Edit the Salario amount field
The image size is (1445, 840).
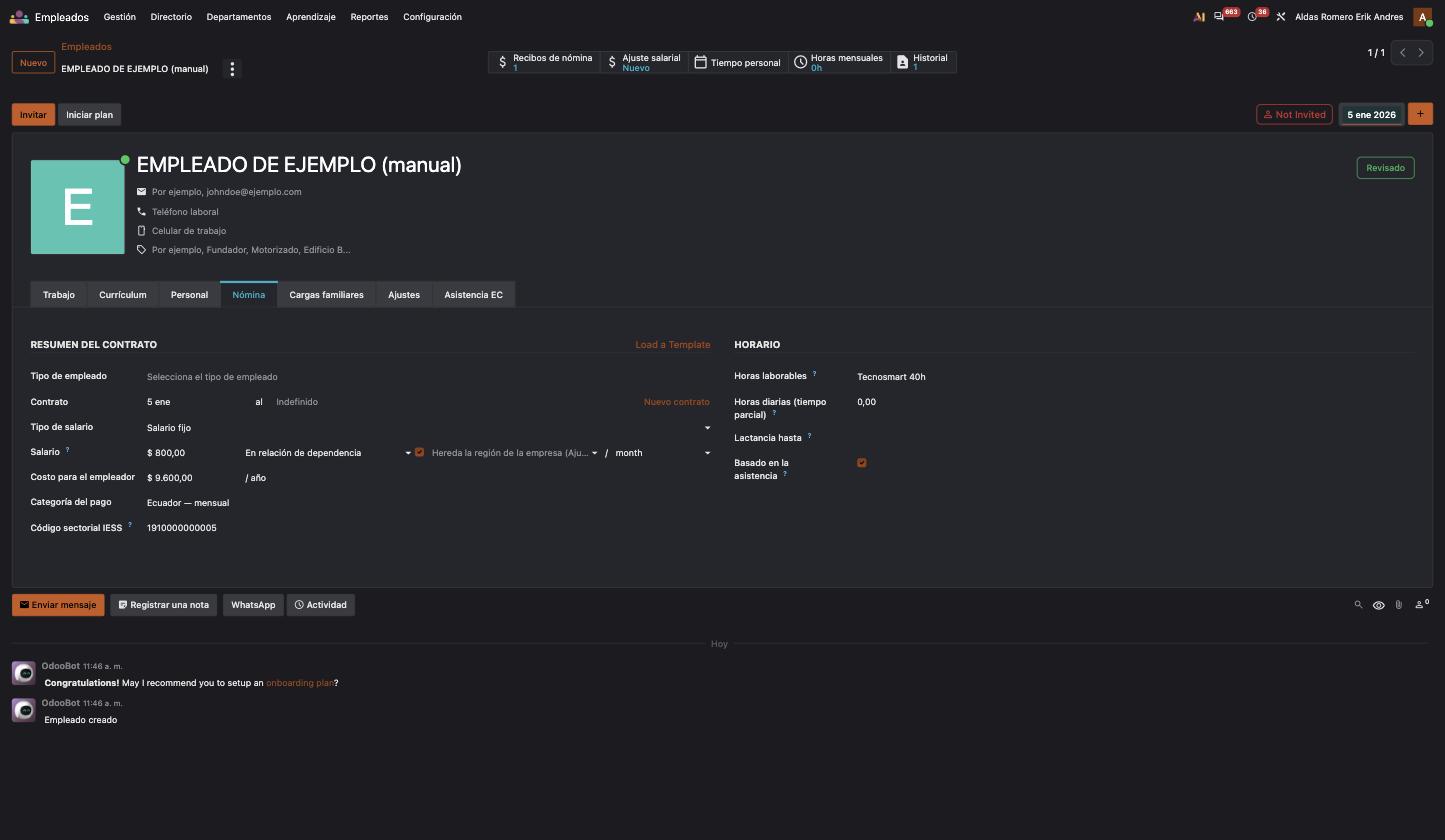190,453
